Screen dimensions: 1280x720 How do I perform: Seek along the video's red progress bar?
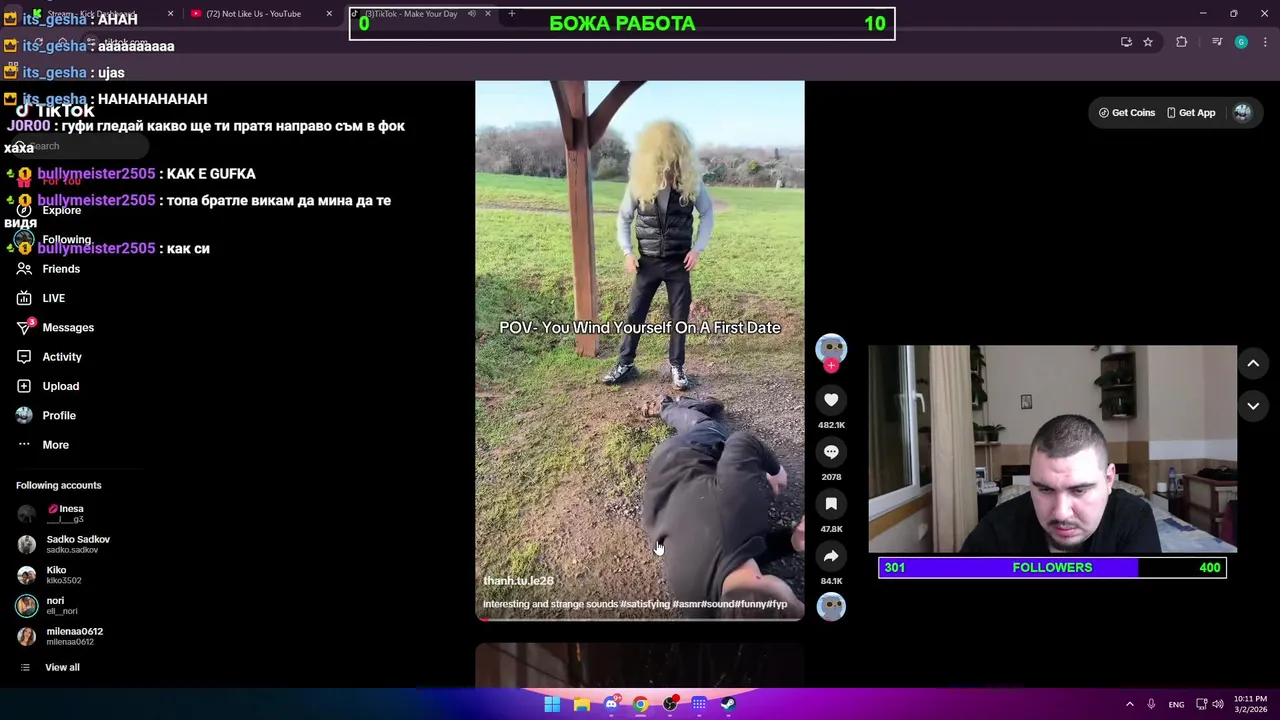640,619
